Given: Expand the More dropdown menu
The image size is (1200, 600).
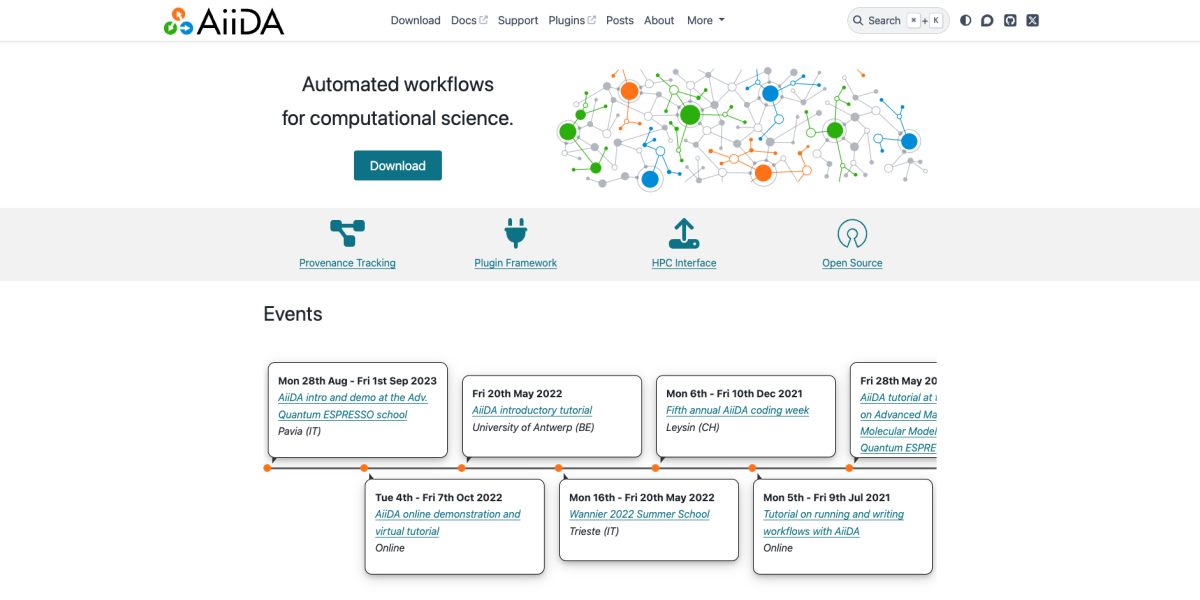Looking at the screenshot, I should coord(705,20).
